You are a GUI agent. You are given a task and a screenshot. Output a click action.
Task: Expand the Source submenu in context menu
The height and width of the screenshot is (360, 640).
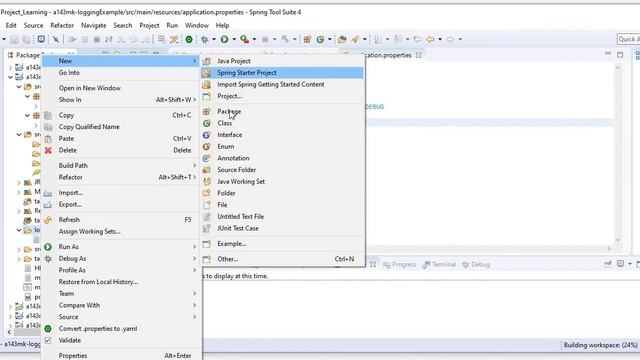point(122,317)
